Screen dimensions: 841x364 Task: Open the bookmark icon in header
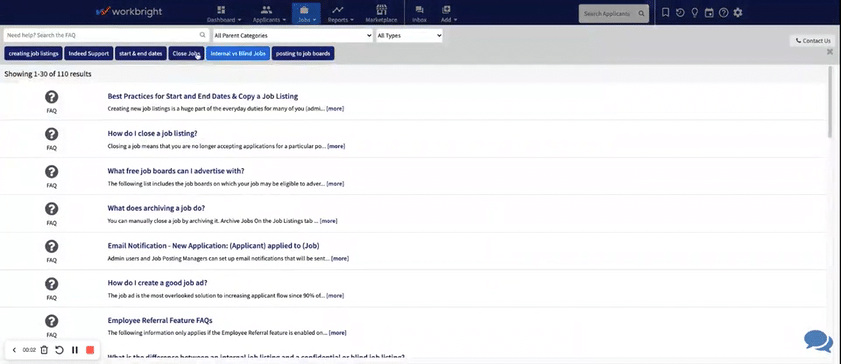666,12
